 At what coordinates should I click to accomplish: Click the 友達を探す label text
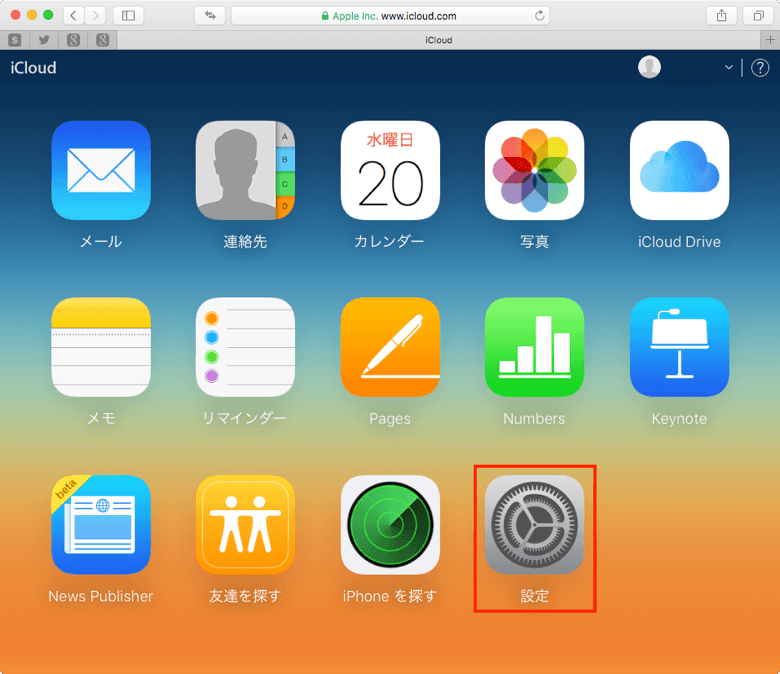pos(245,596)
